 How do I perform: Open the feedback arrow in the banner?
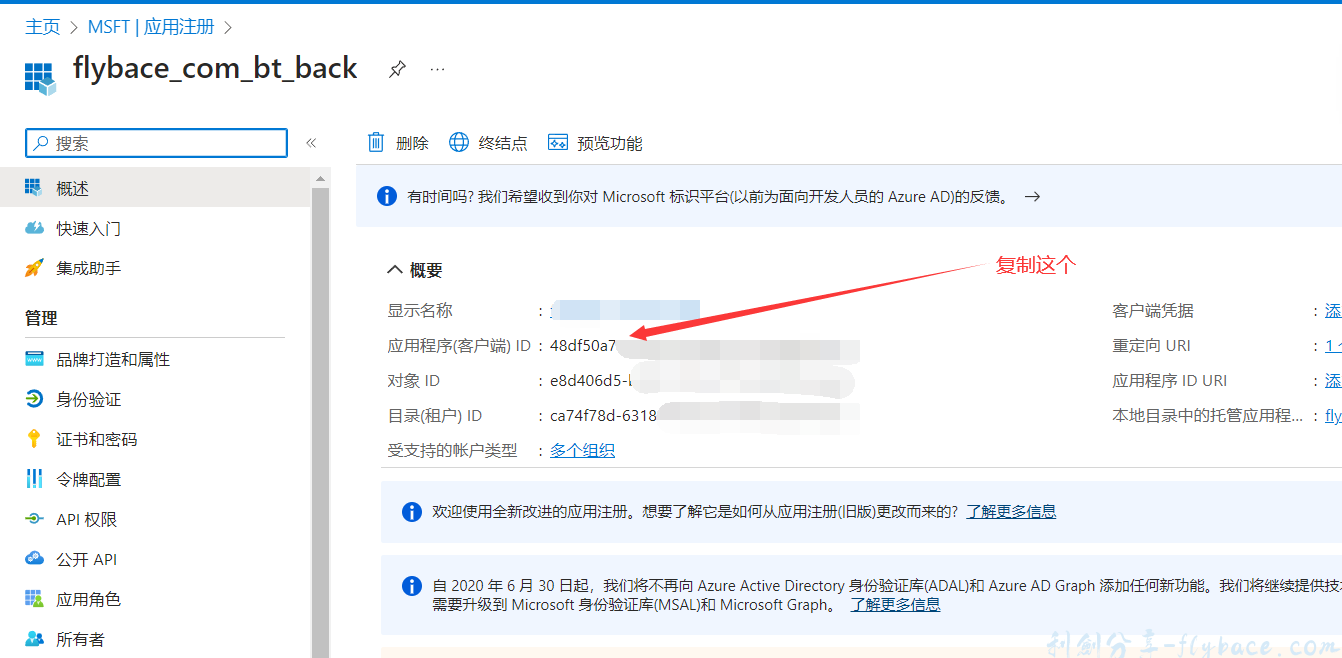[1033, 197]
